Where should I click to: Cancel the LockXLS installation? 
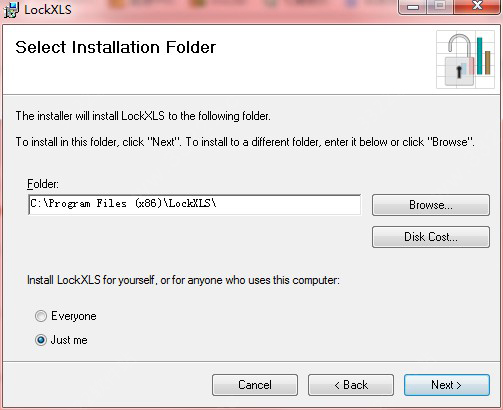click(x=255, y=385)
